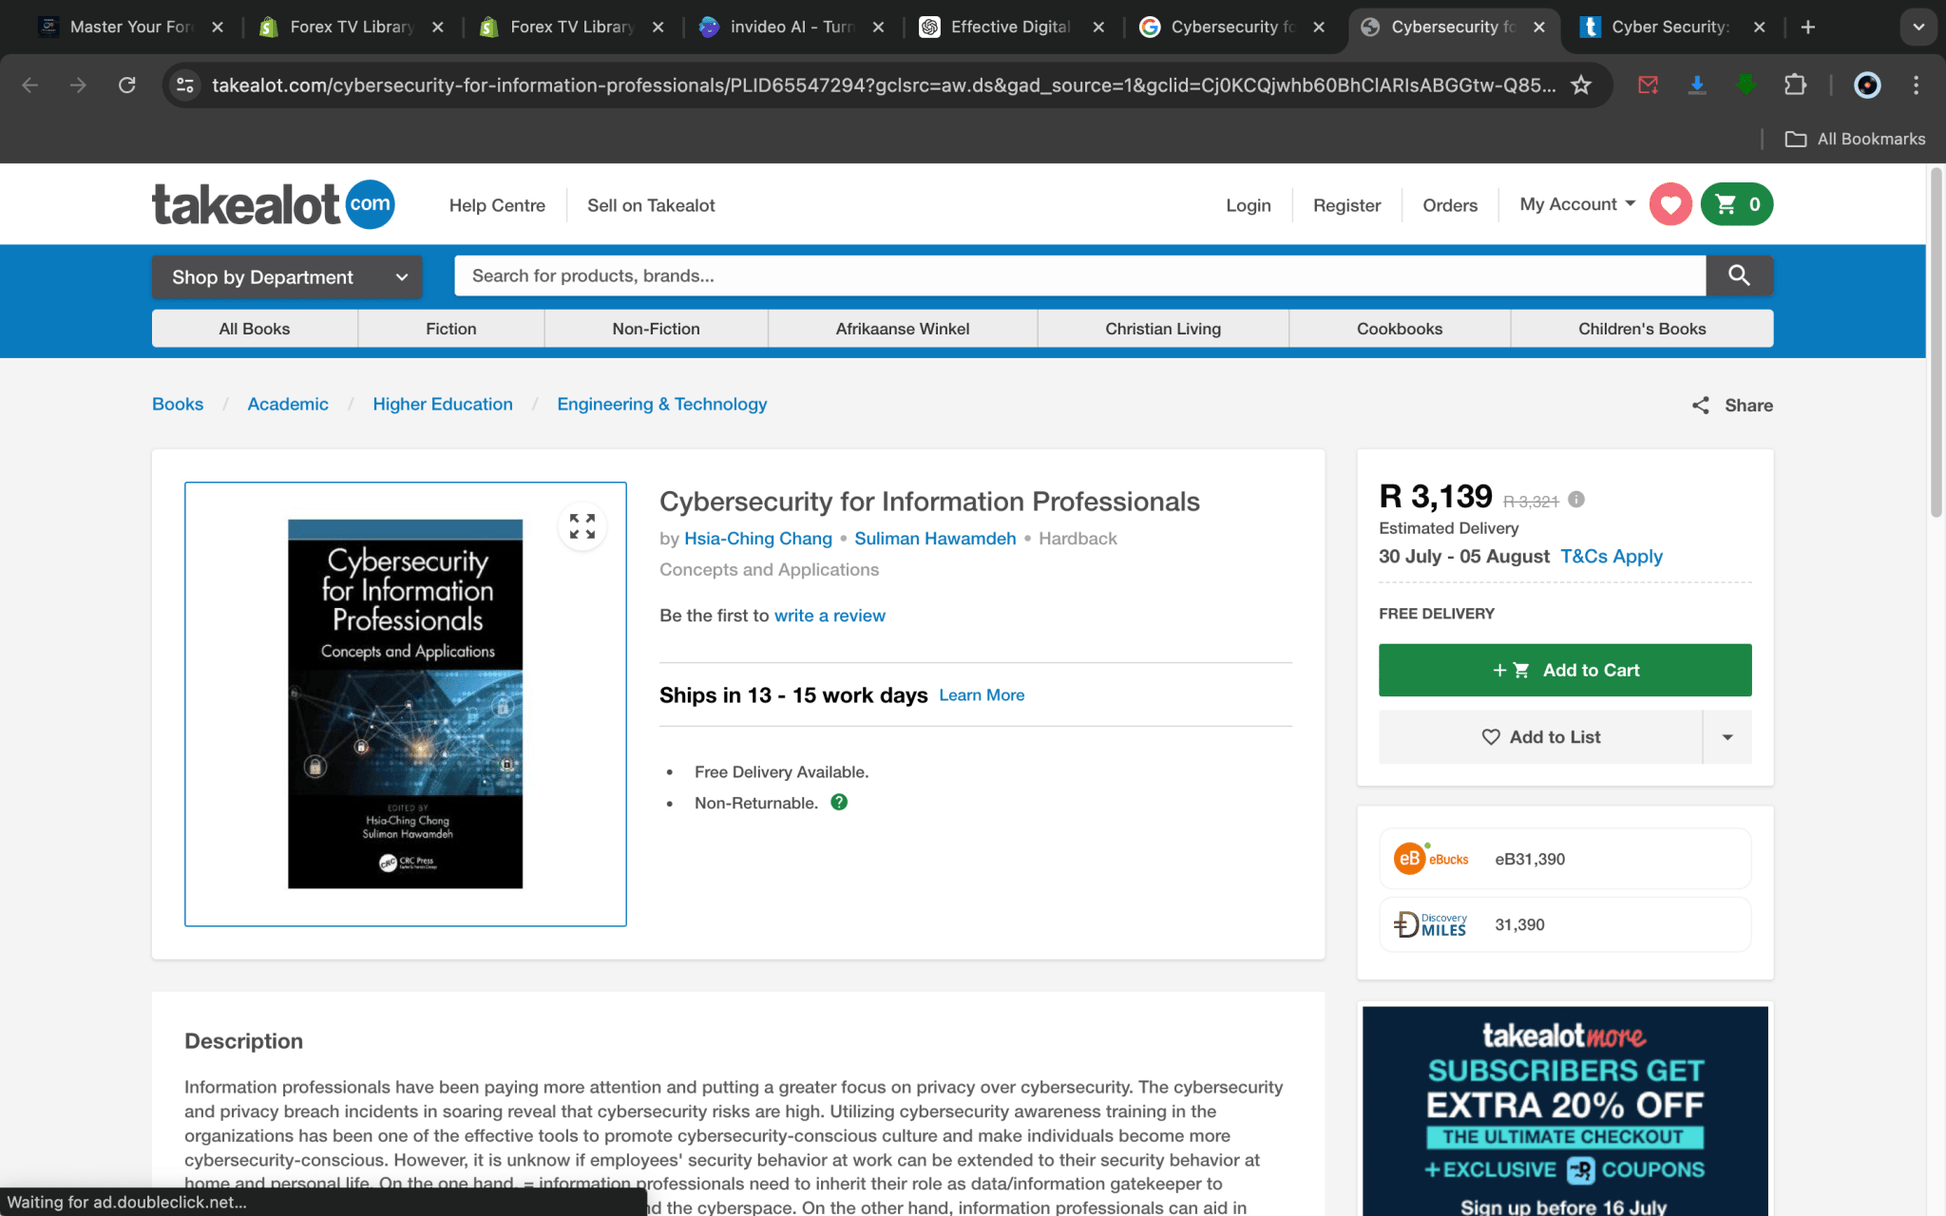The width and height of the screenshot is (1946, 1216).
Task: Click the takealot more subscribers banner
Action: click(x=1564, y=1110)
